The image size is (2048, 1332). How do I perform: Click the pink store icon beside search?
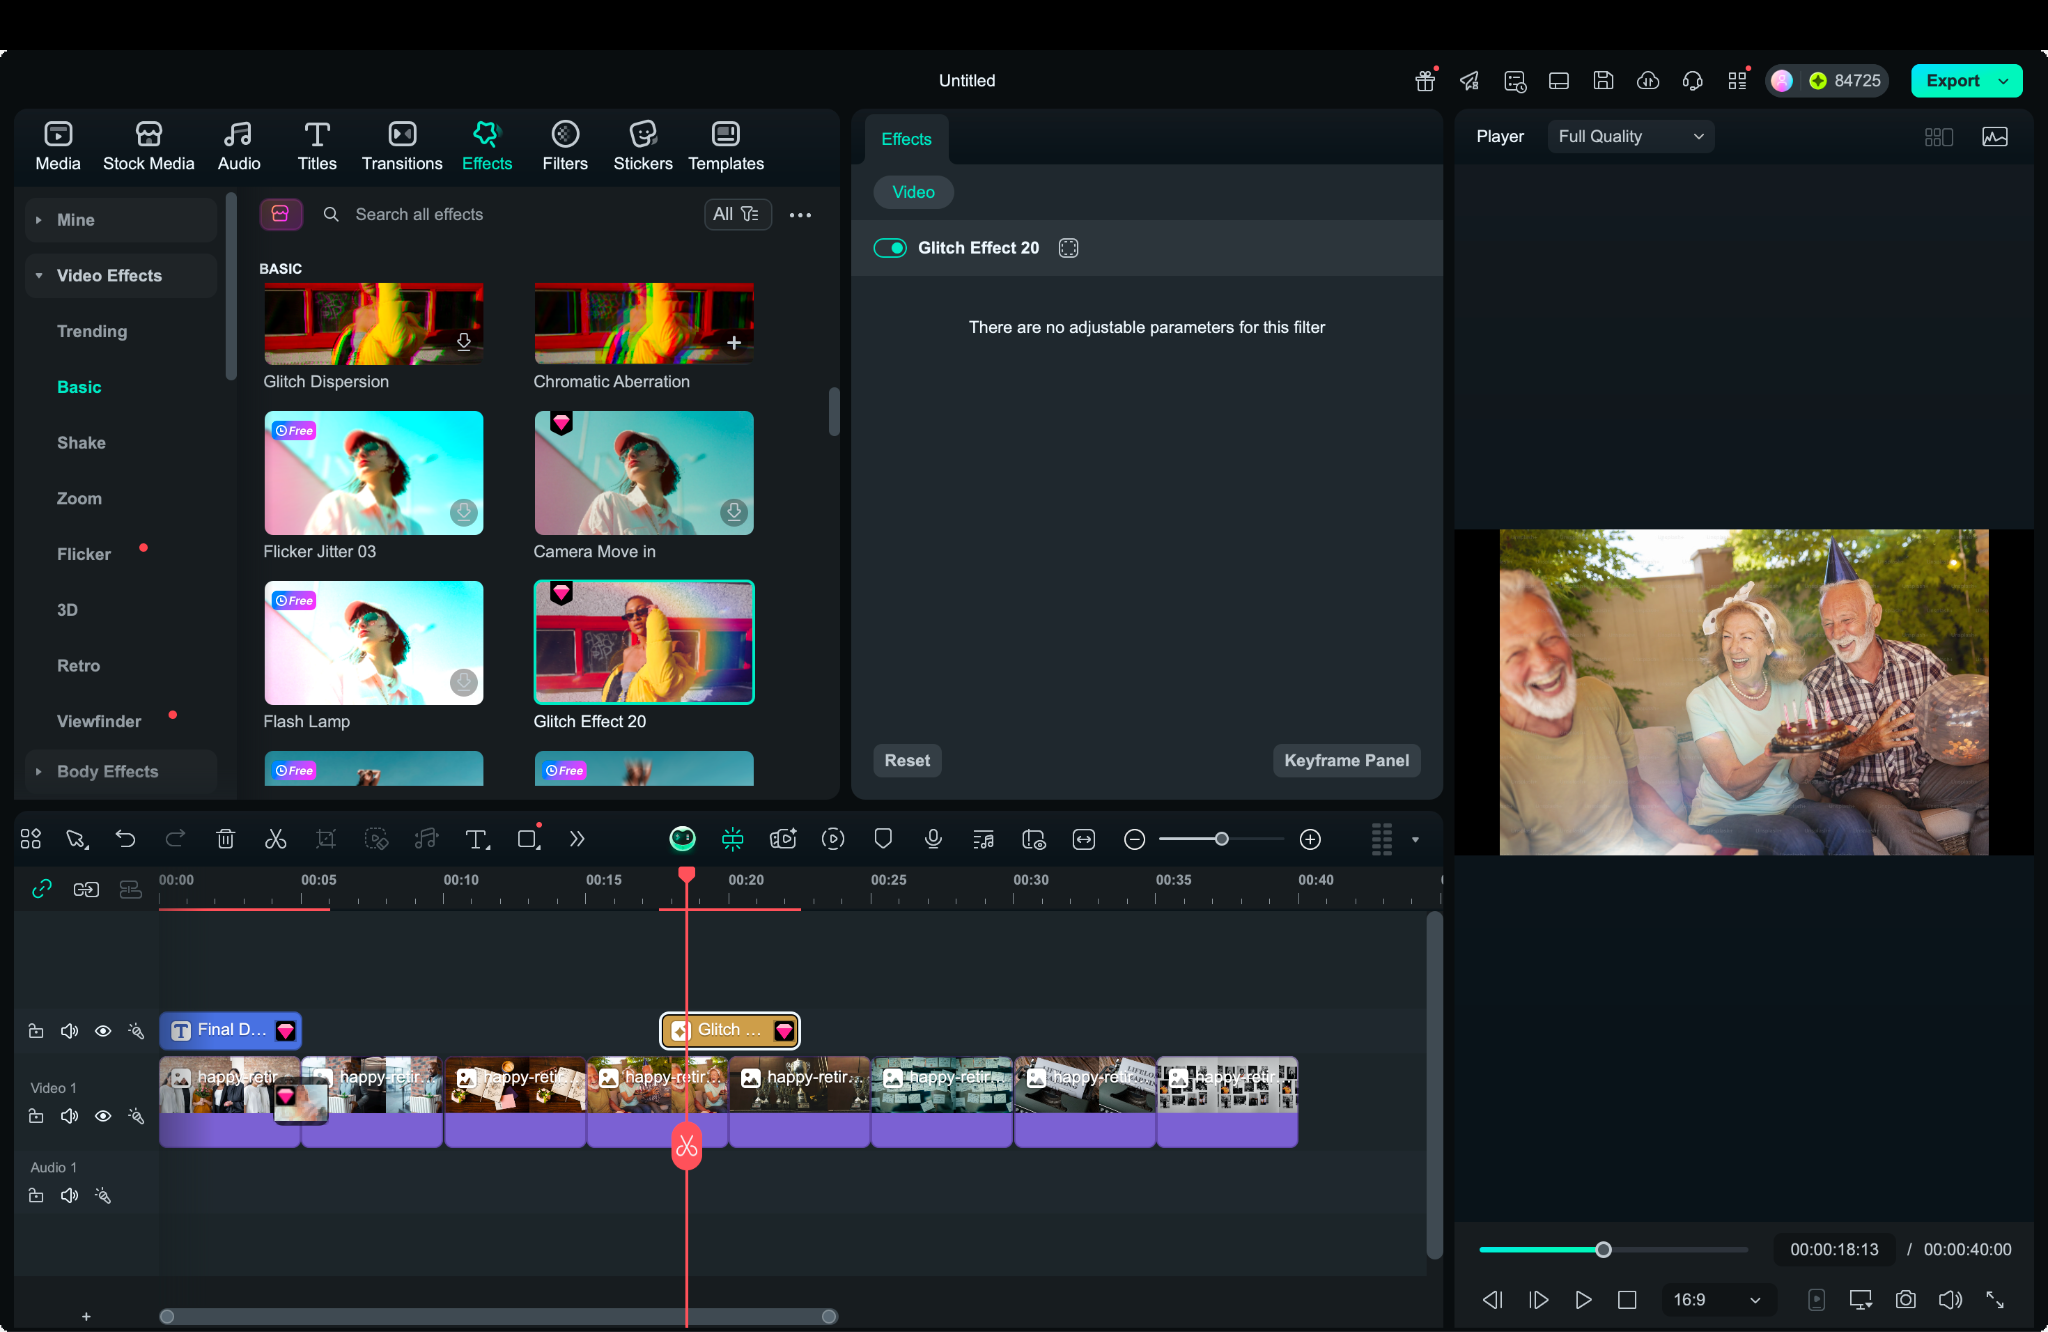[281, 214]
